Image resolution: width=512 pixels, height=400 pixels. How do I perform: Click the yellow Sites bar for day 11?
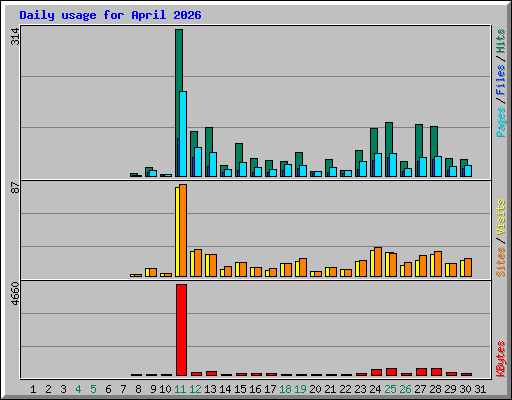click(x=177, y=232)
